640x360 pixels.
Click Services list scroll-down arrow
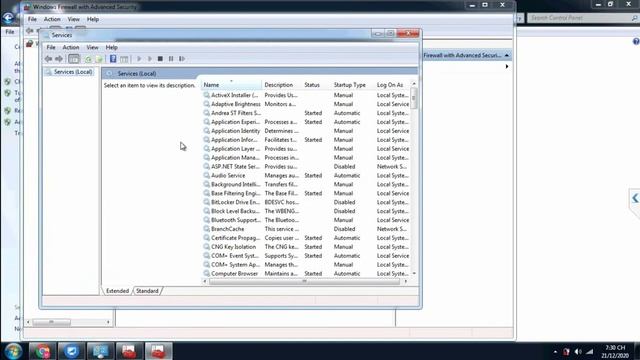pos(414,273)
